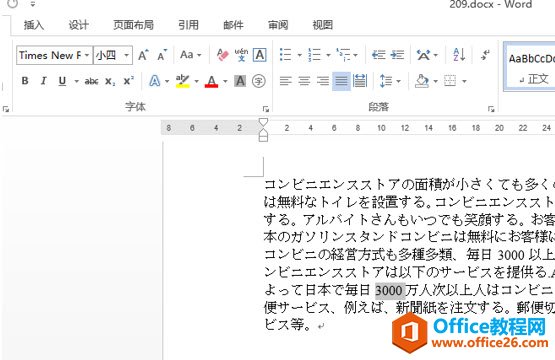Switch to 引用 tab
Screen dimensions: 555x360
point(188,25)
